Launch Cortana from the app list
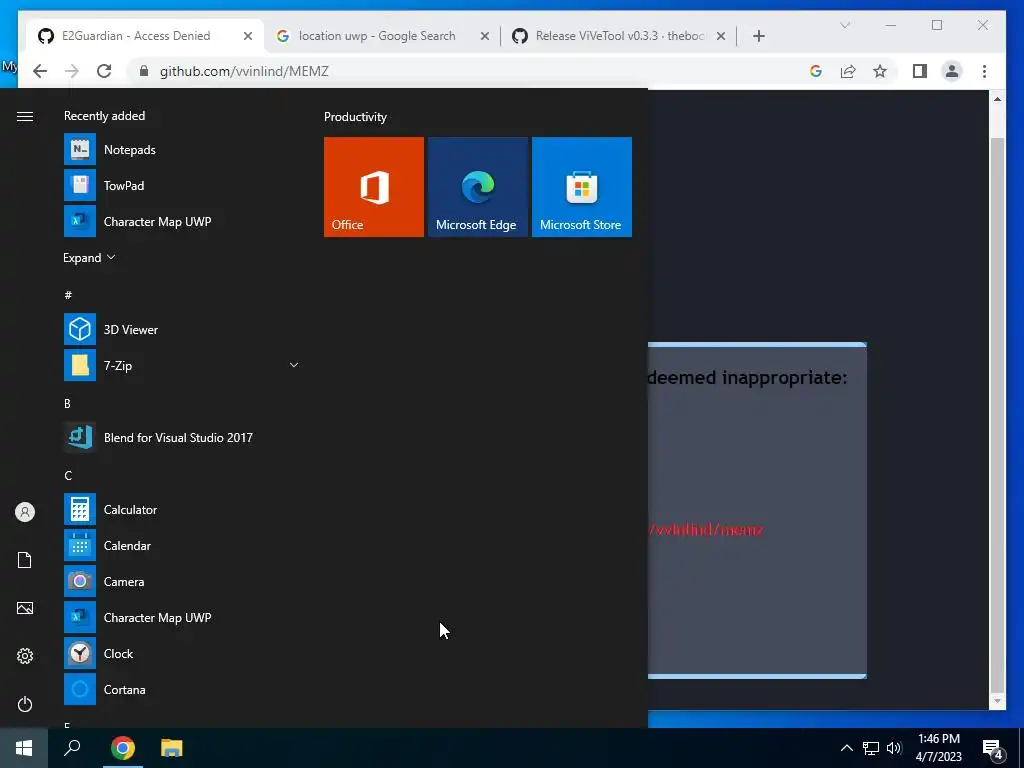This screenshot has width=1024, height=768. (x=182, y=689)
